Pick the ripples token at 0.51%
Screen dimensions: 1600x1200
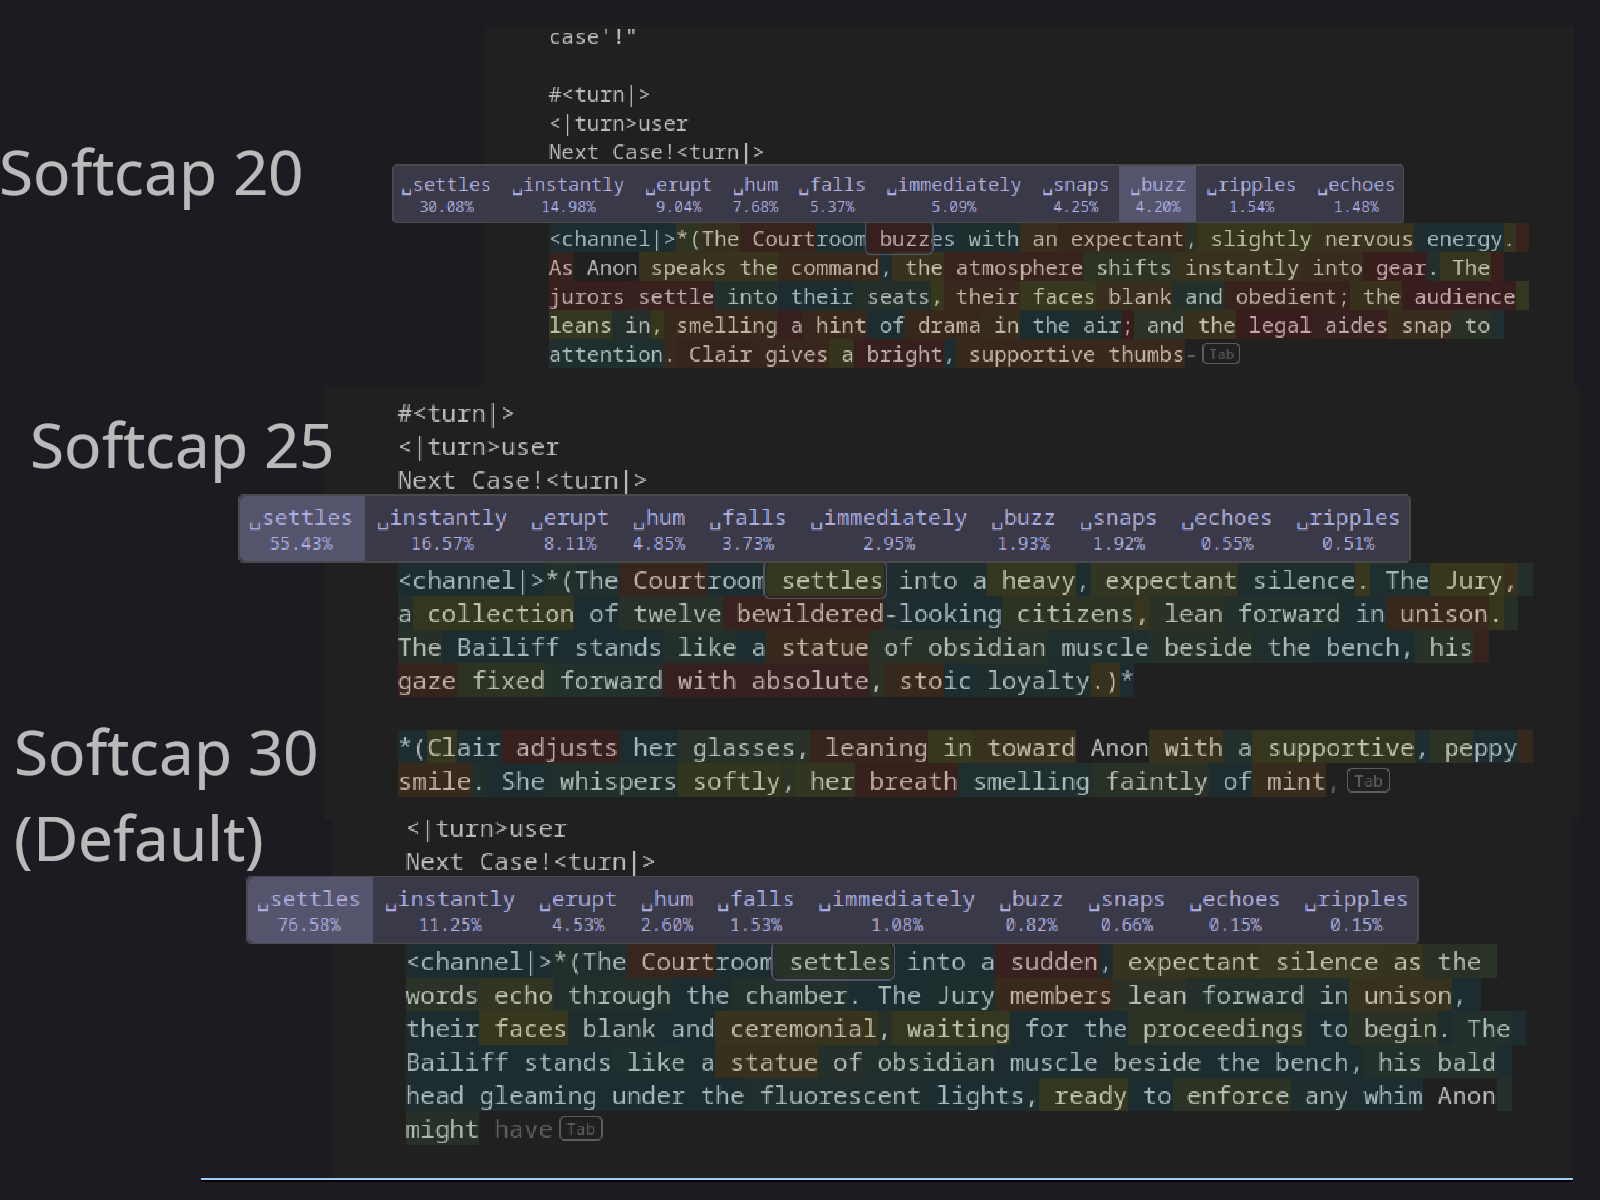click(x=1348, y=529)
